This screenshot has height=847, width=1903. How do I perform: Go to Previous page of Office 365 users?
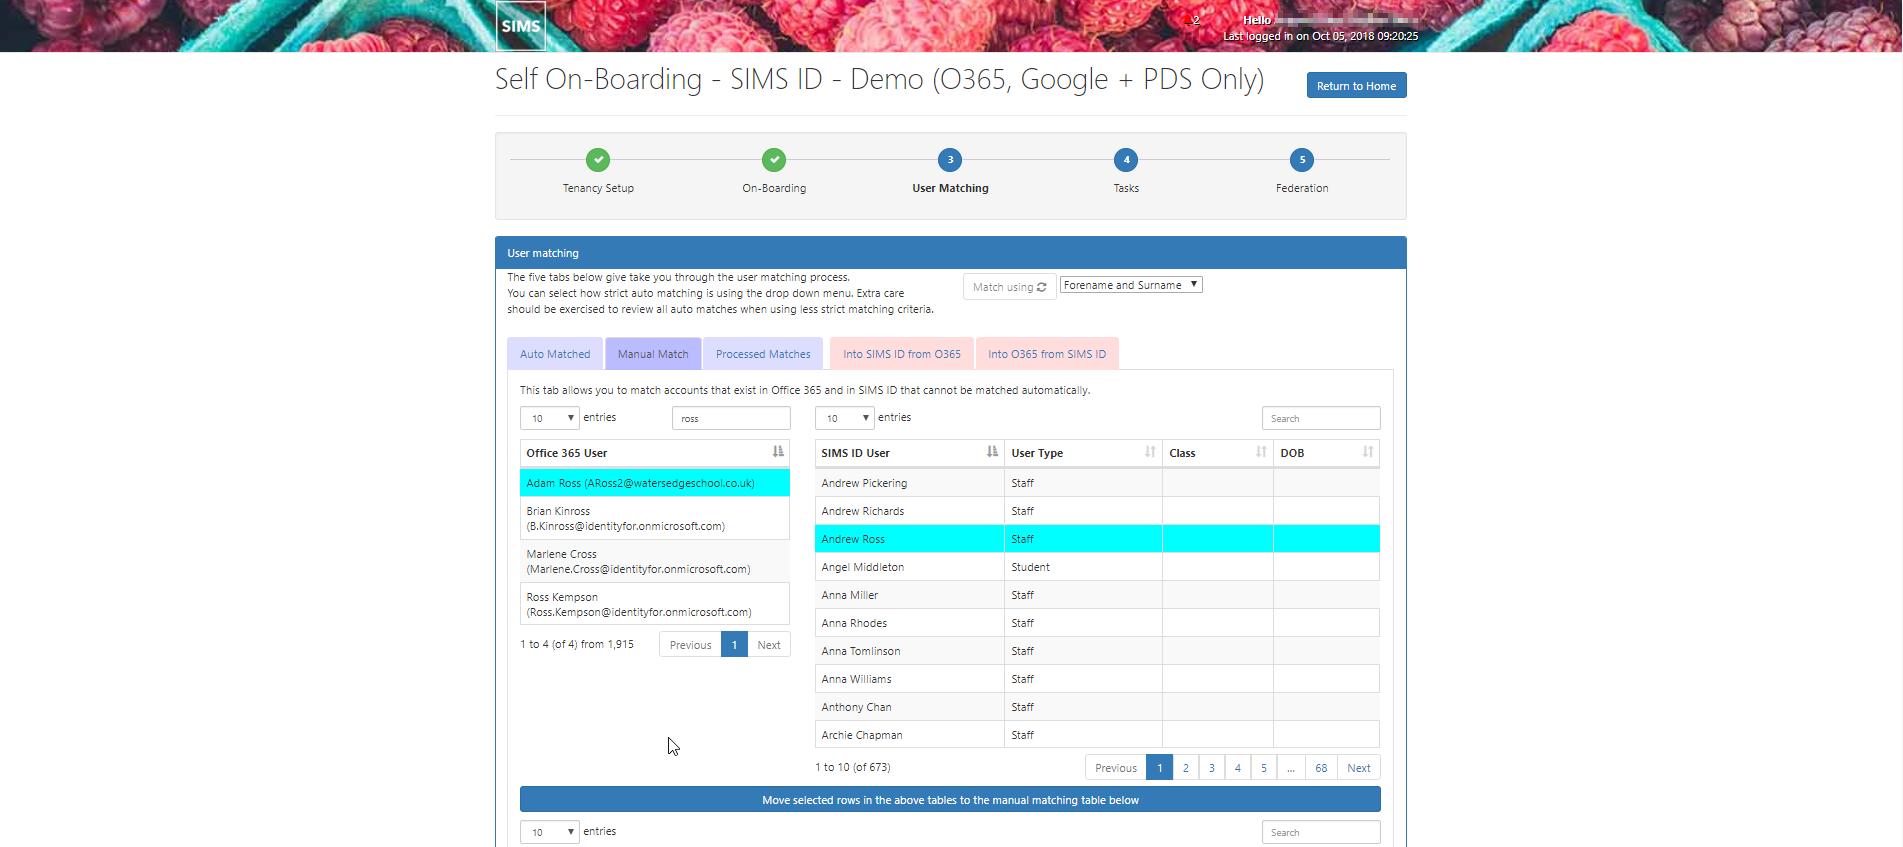click(690, 645)
